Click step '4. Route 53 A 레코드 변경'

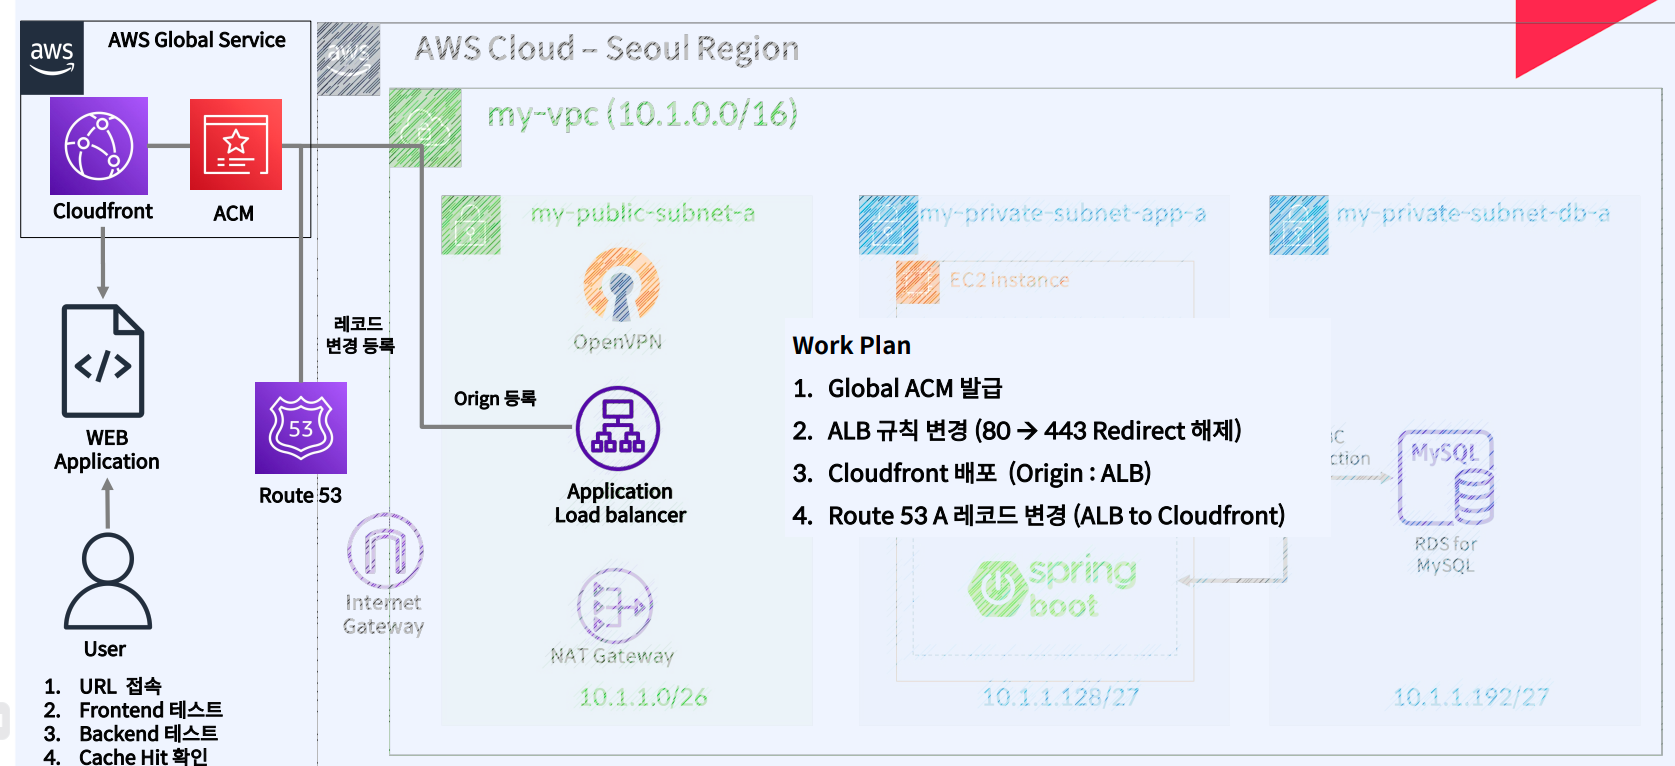[x=1039, y=516]
